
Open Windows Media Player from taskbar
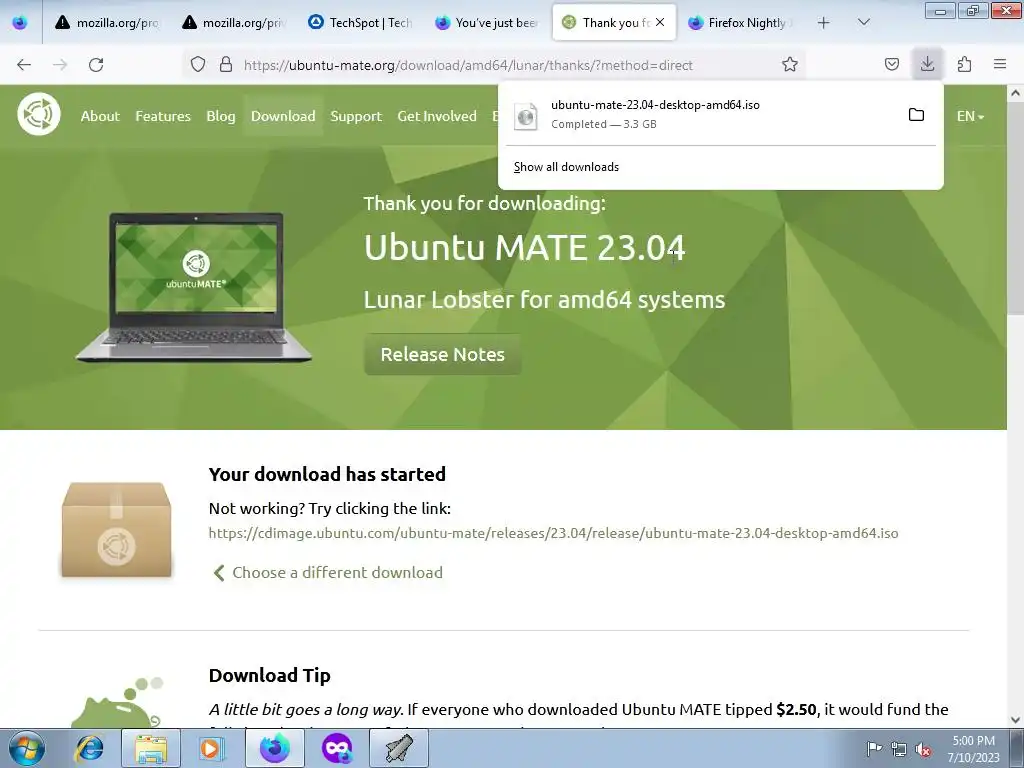[x=212, y=748]
